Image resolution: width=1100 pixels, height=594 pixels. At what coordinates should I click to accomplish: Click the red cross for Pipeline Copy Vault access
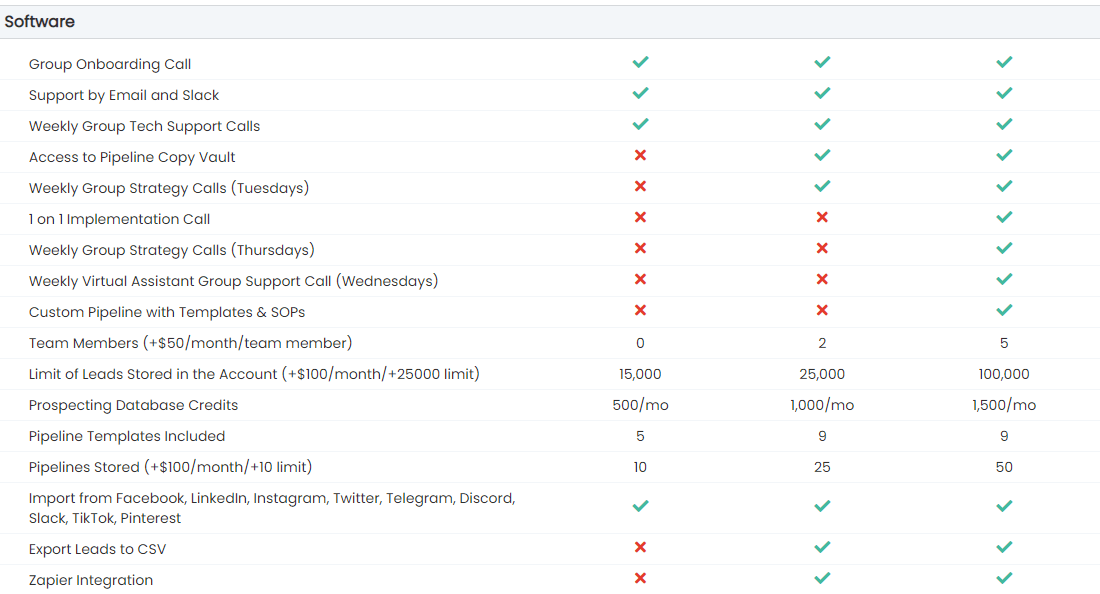640,156
